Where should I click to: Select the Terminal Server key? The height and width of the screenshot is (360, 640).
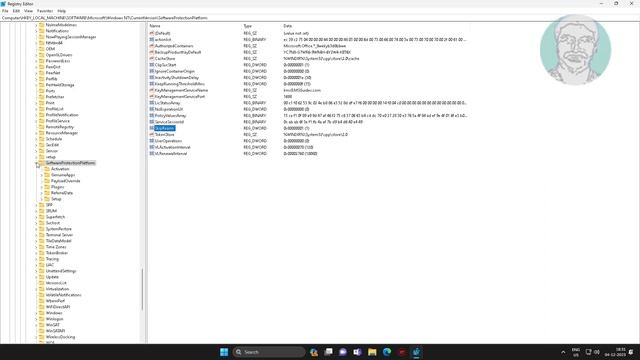(59, 235)
